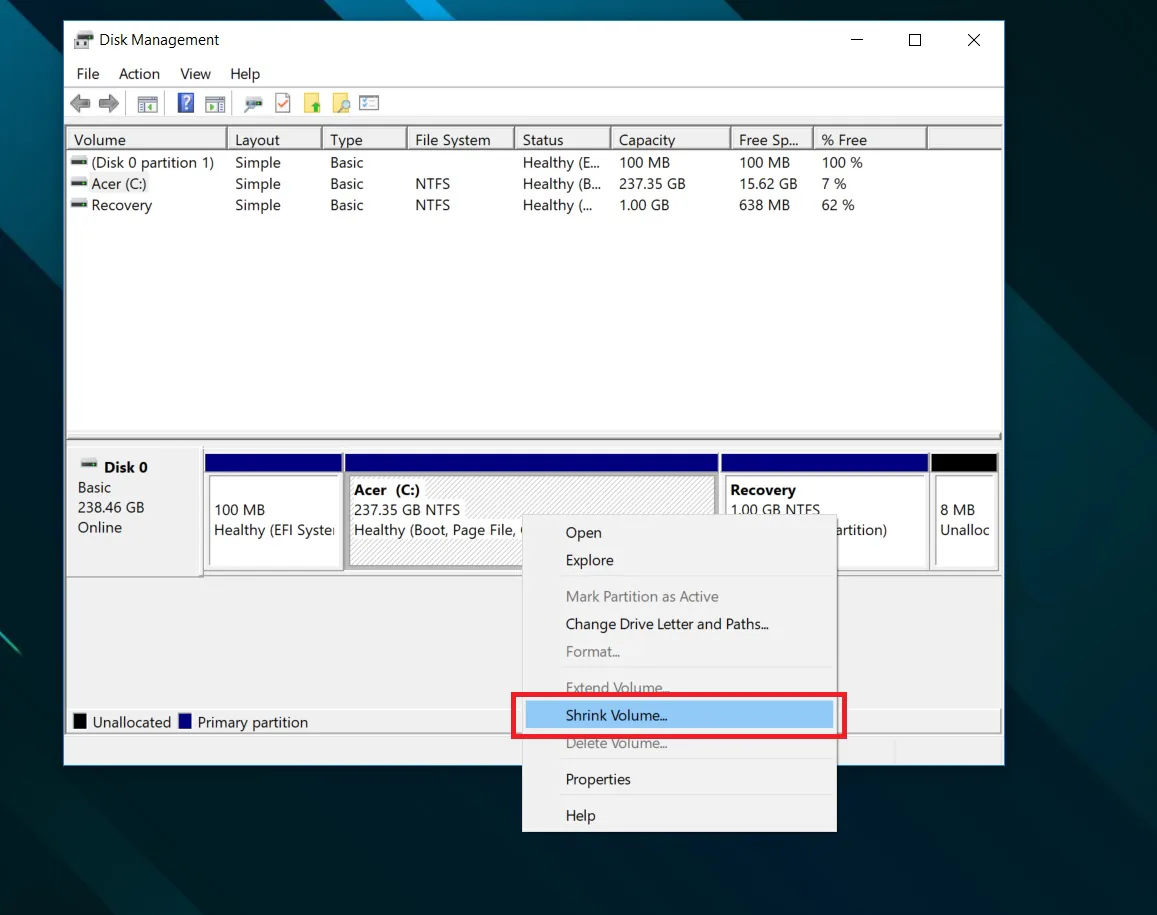The width and height of the screenshot is (1157, 915).
Task: Click the grayed Mark Partition as Active entry
Action: (679, 596)
